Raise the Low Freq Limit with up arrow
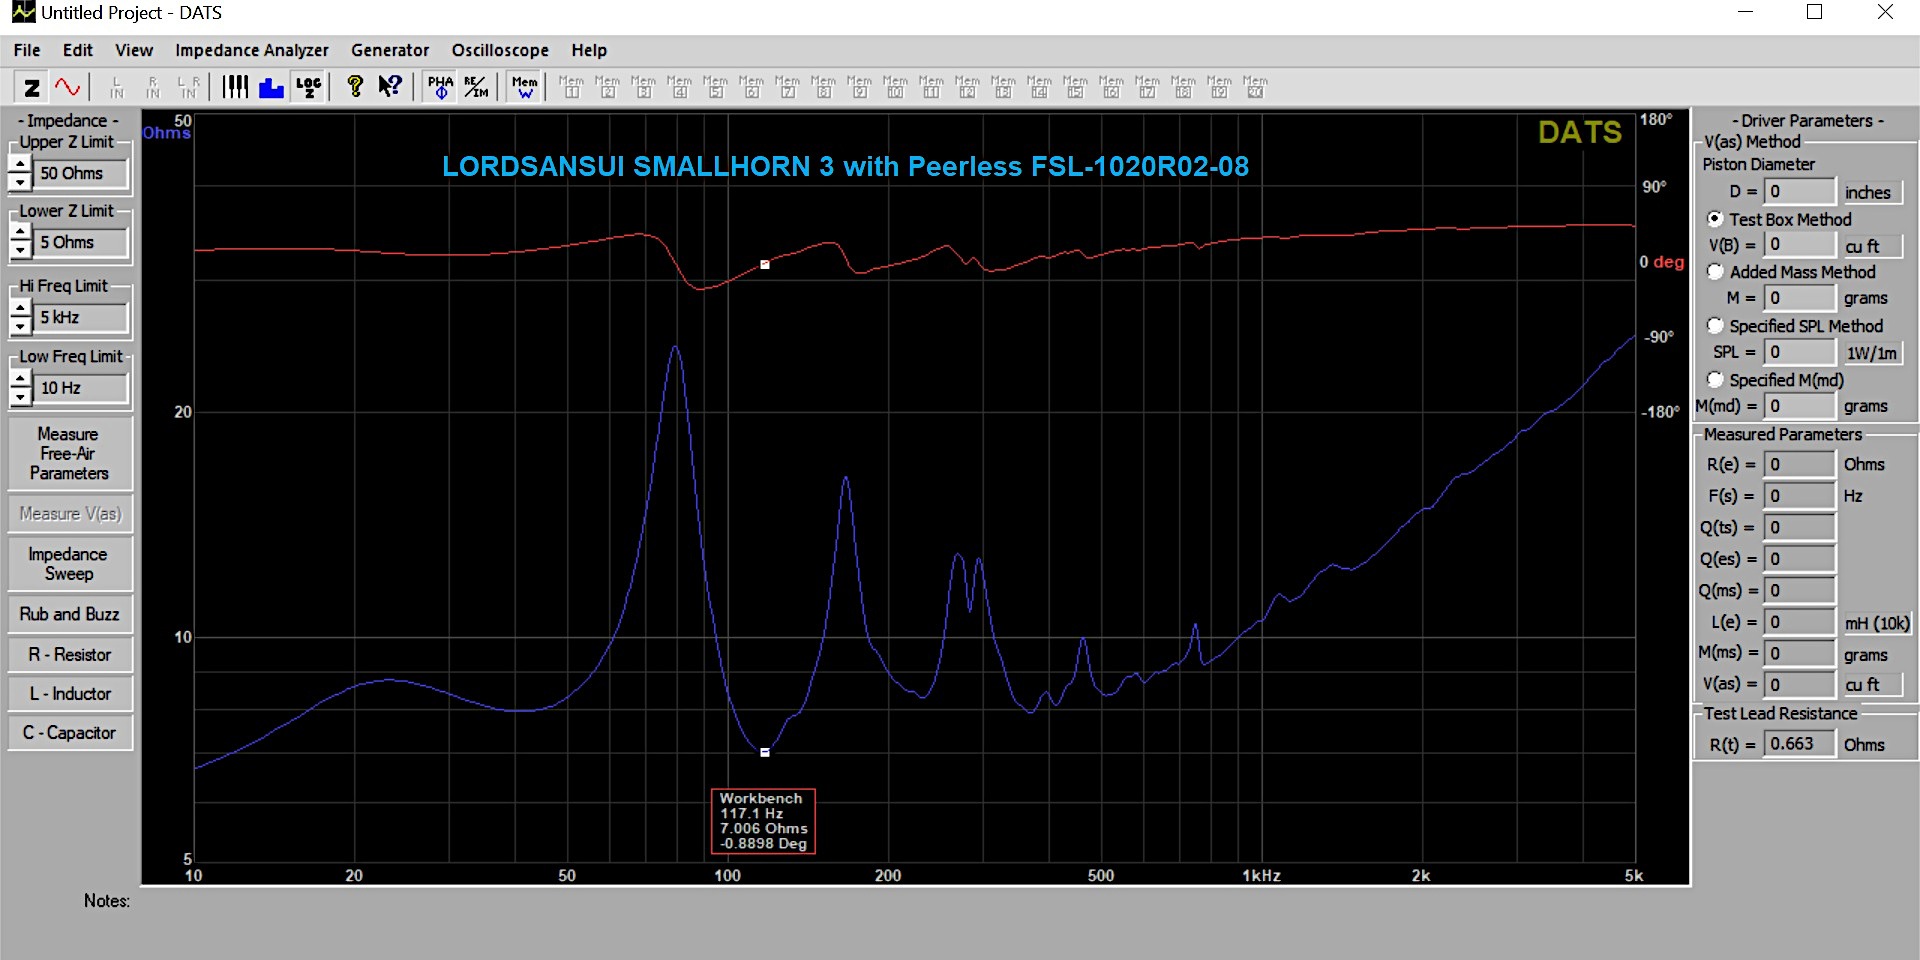This screenshot has width=1920, height=960. click(x=19, y=379)
